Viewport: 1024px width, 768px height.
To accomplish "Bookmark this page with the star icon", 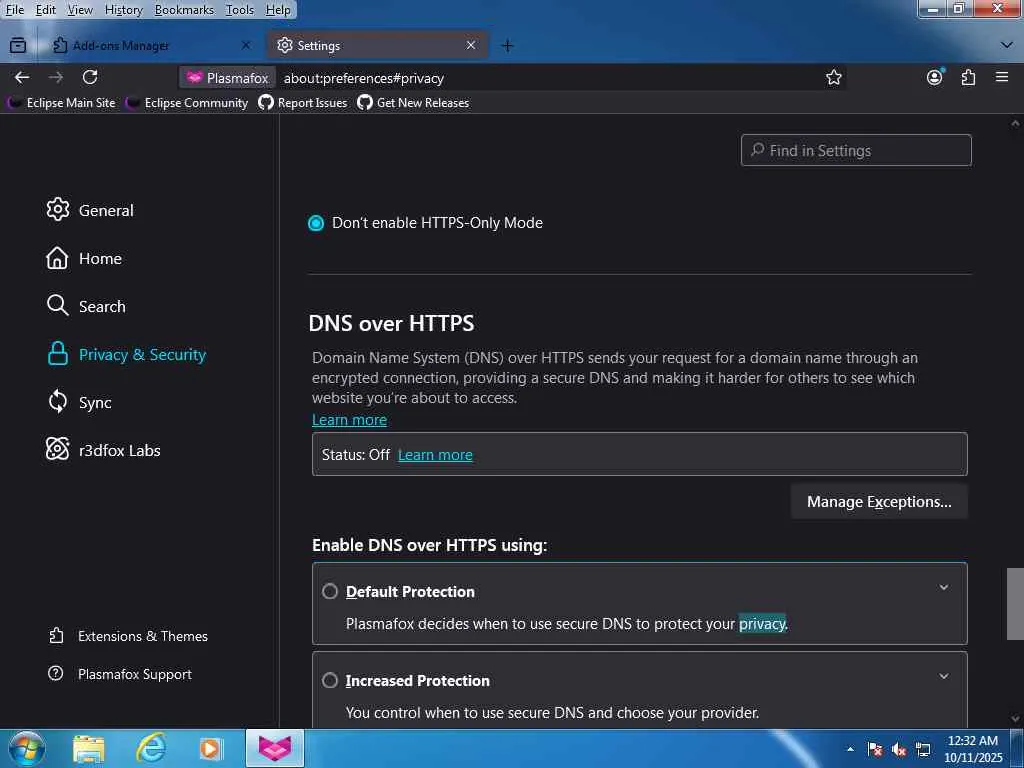I will [x=833, y=78].
